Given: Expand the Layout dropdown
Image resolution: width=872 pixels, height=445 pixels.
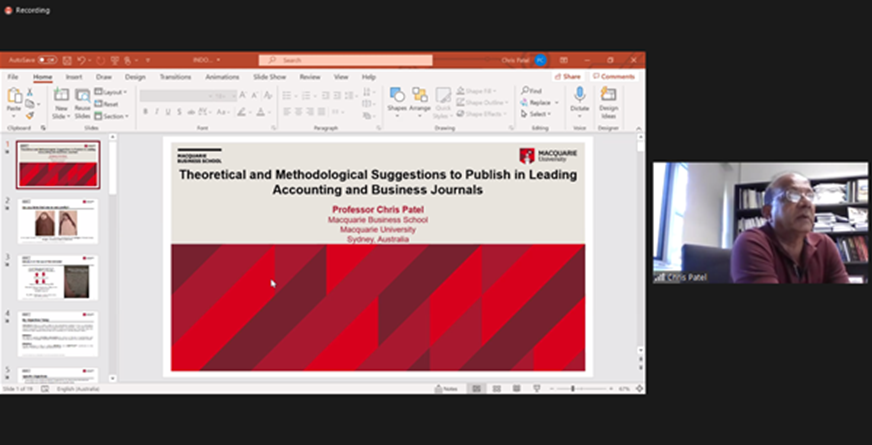Looking at the screenshot, I should point(112,92).
